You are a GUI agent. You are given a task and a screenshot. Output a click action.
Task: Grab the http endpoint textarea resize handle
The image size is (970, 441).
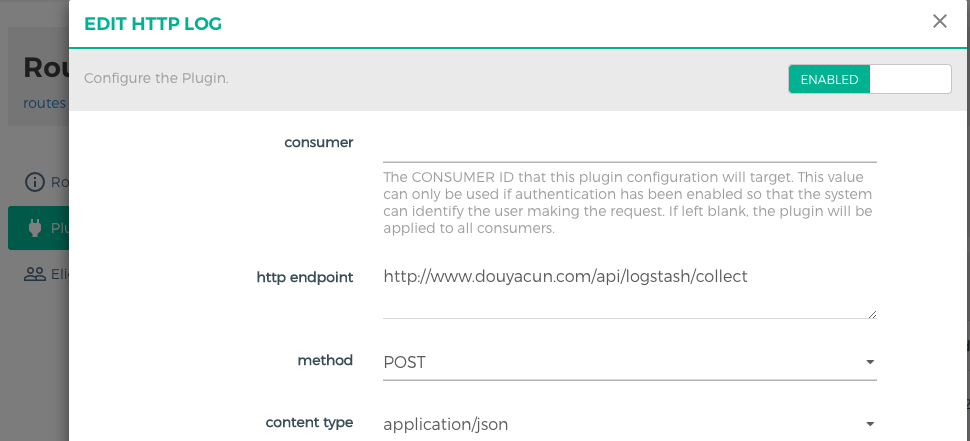872,314
